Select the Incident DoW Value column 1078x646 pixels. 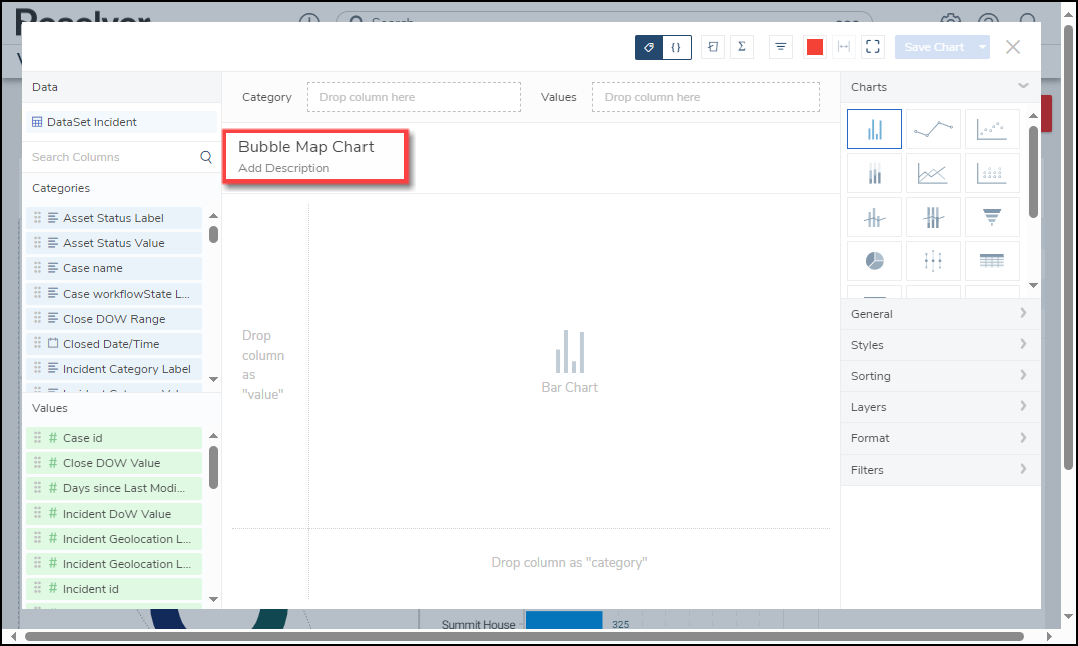[114, 514]
